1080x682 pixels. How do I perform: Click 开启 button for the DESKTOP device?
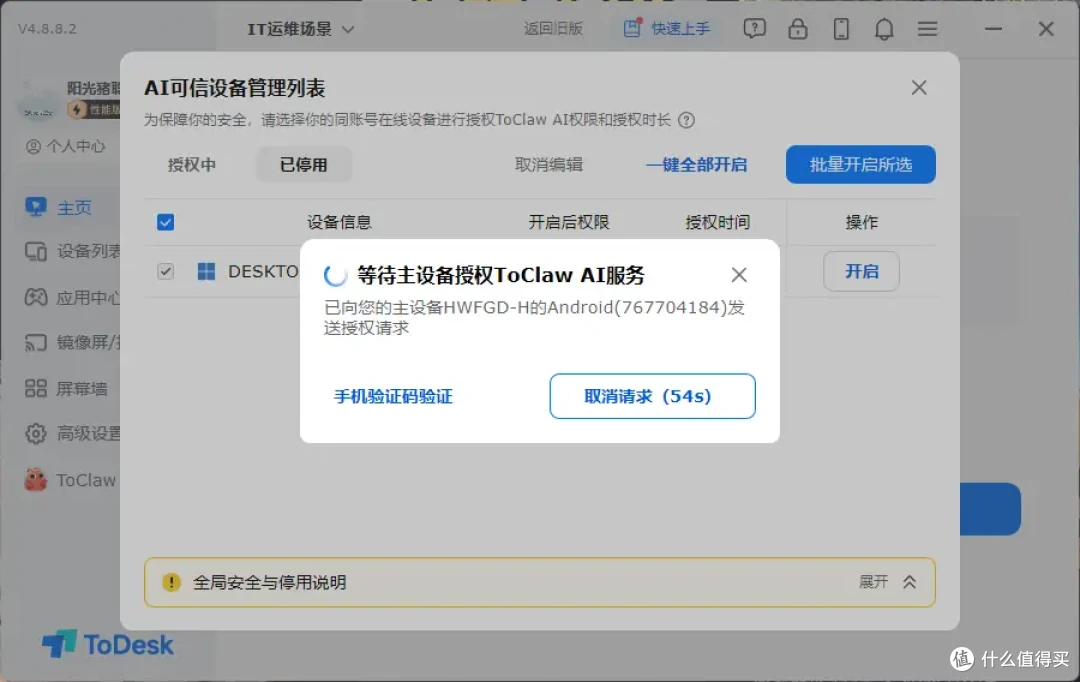(861, 271)
